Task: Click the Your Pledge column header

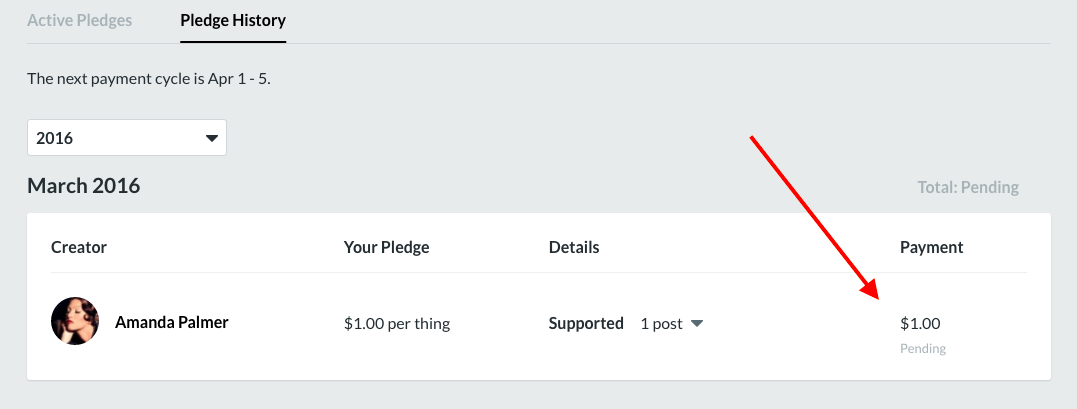Action: 385,247
